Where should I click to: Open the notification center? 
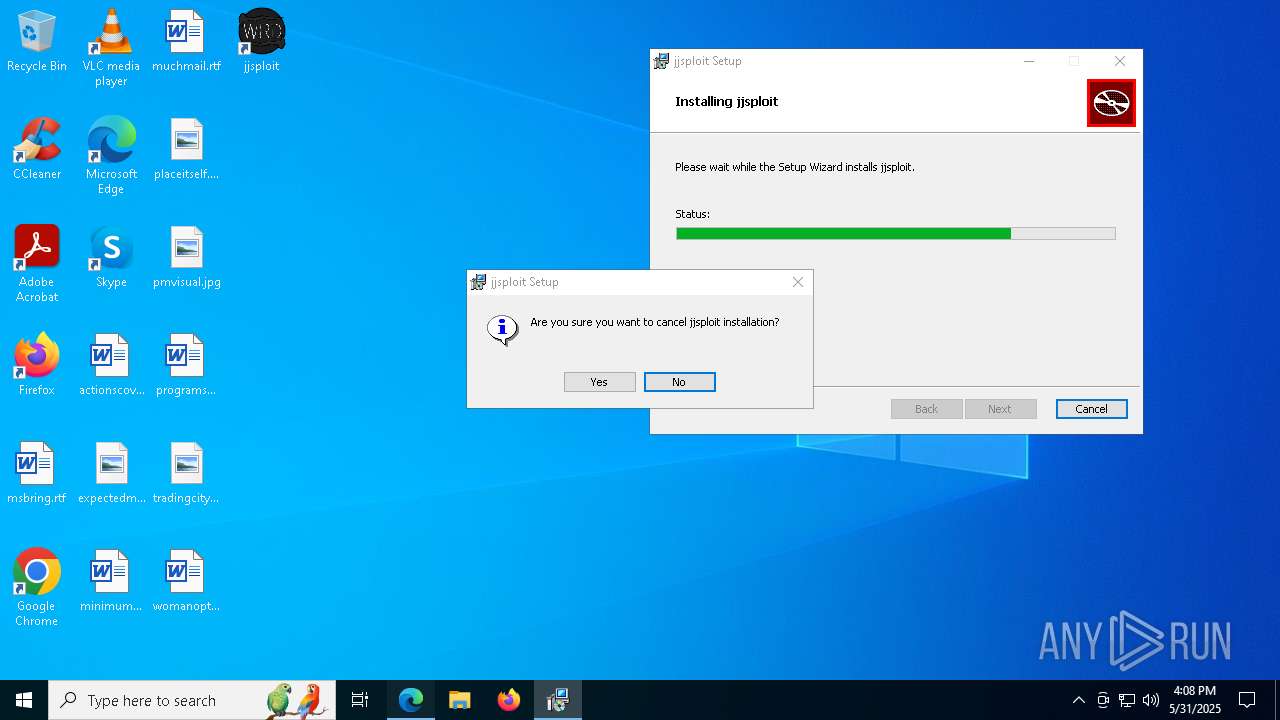click(x=1247, y=700)
